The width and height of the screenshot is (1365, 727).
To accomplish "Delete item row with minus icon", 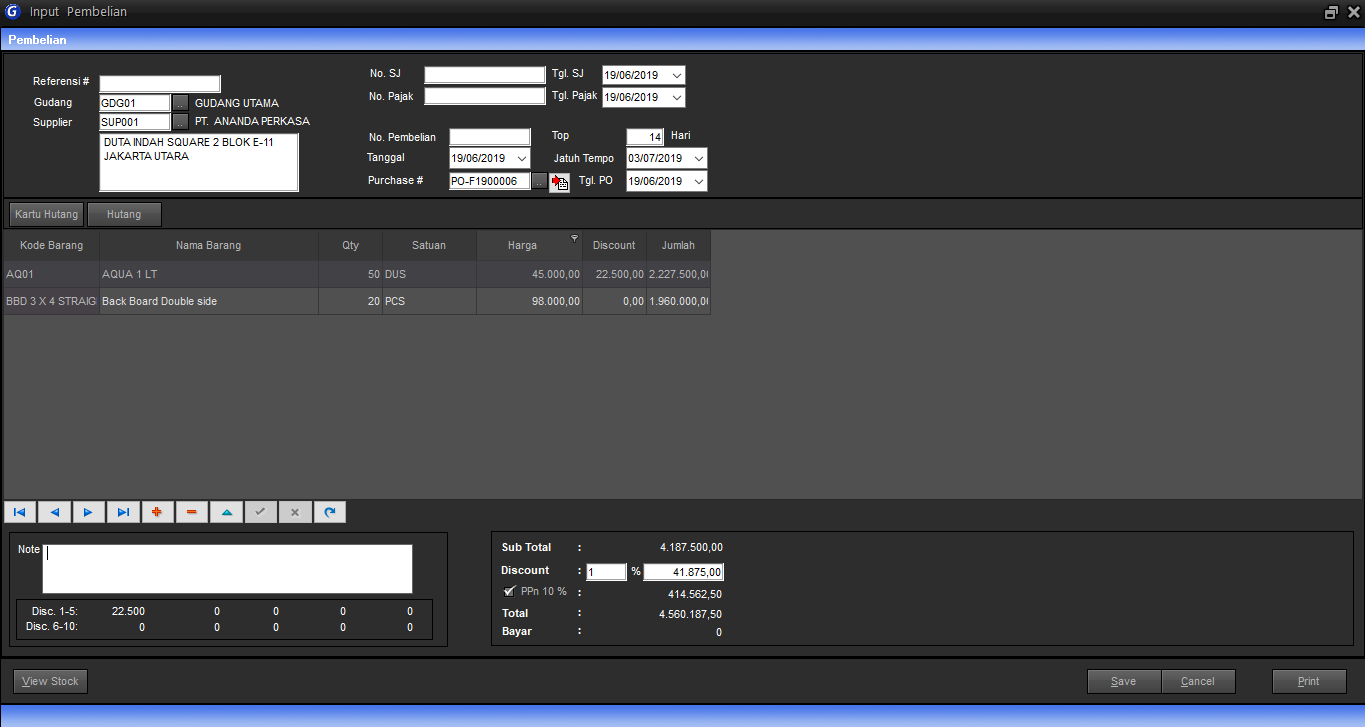I will coord(191,512).
